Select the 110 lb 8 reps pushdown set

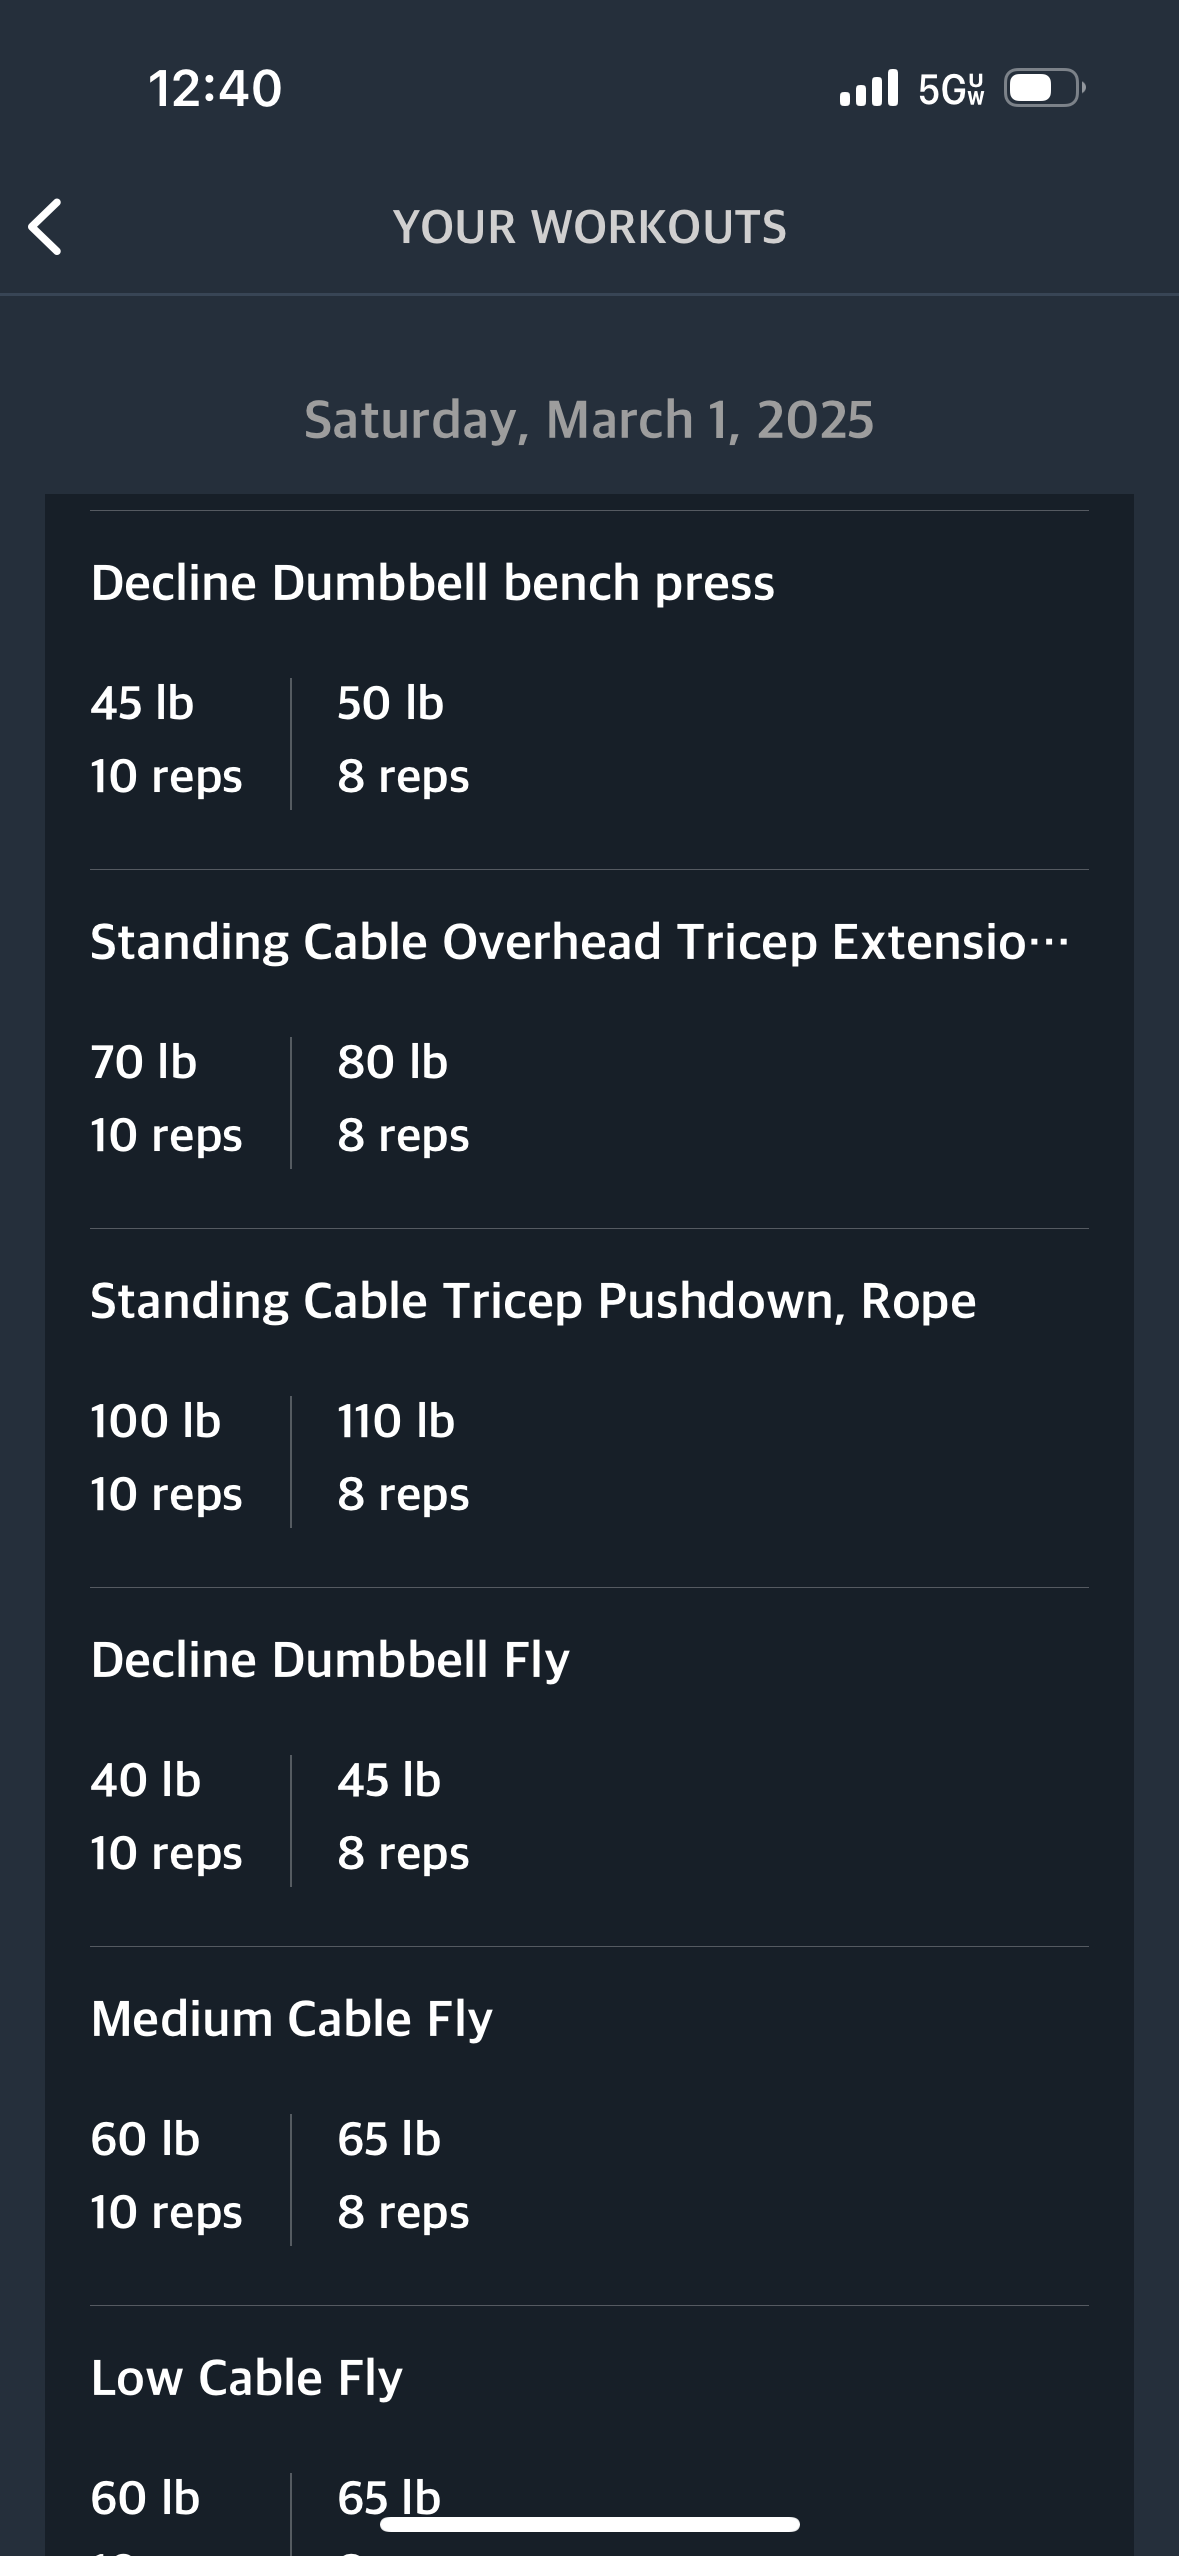point(403,1458)
